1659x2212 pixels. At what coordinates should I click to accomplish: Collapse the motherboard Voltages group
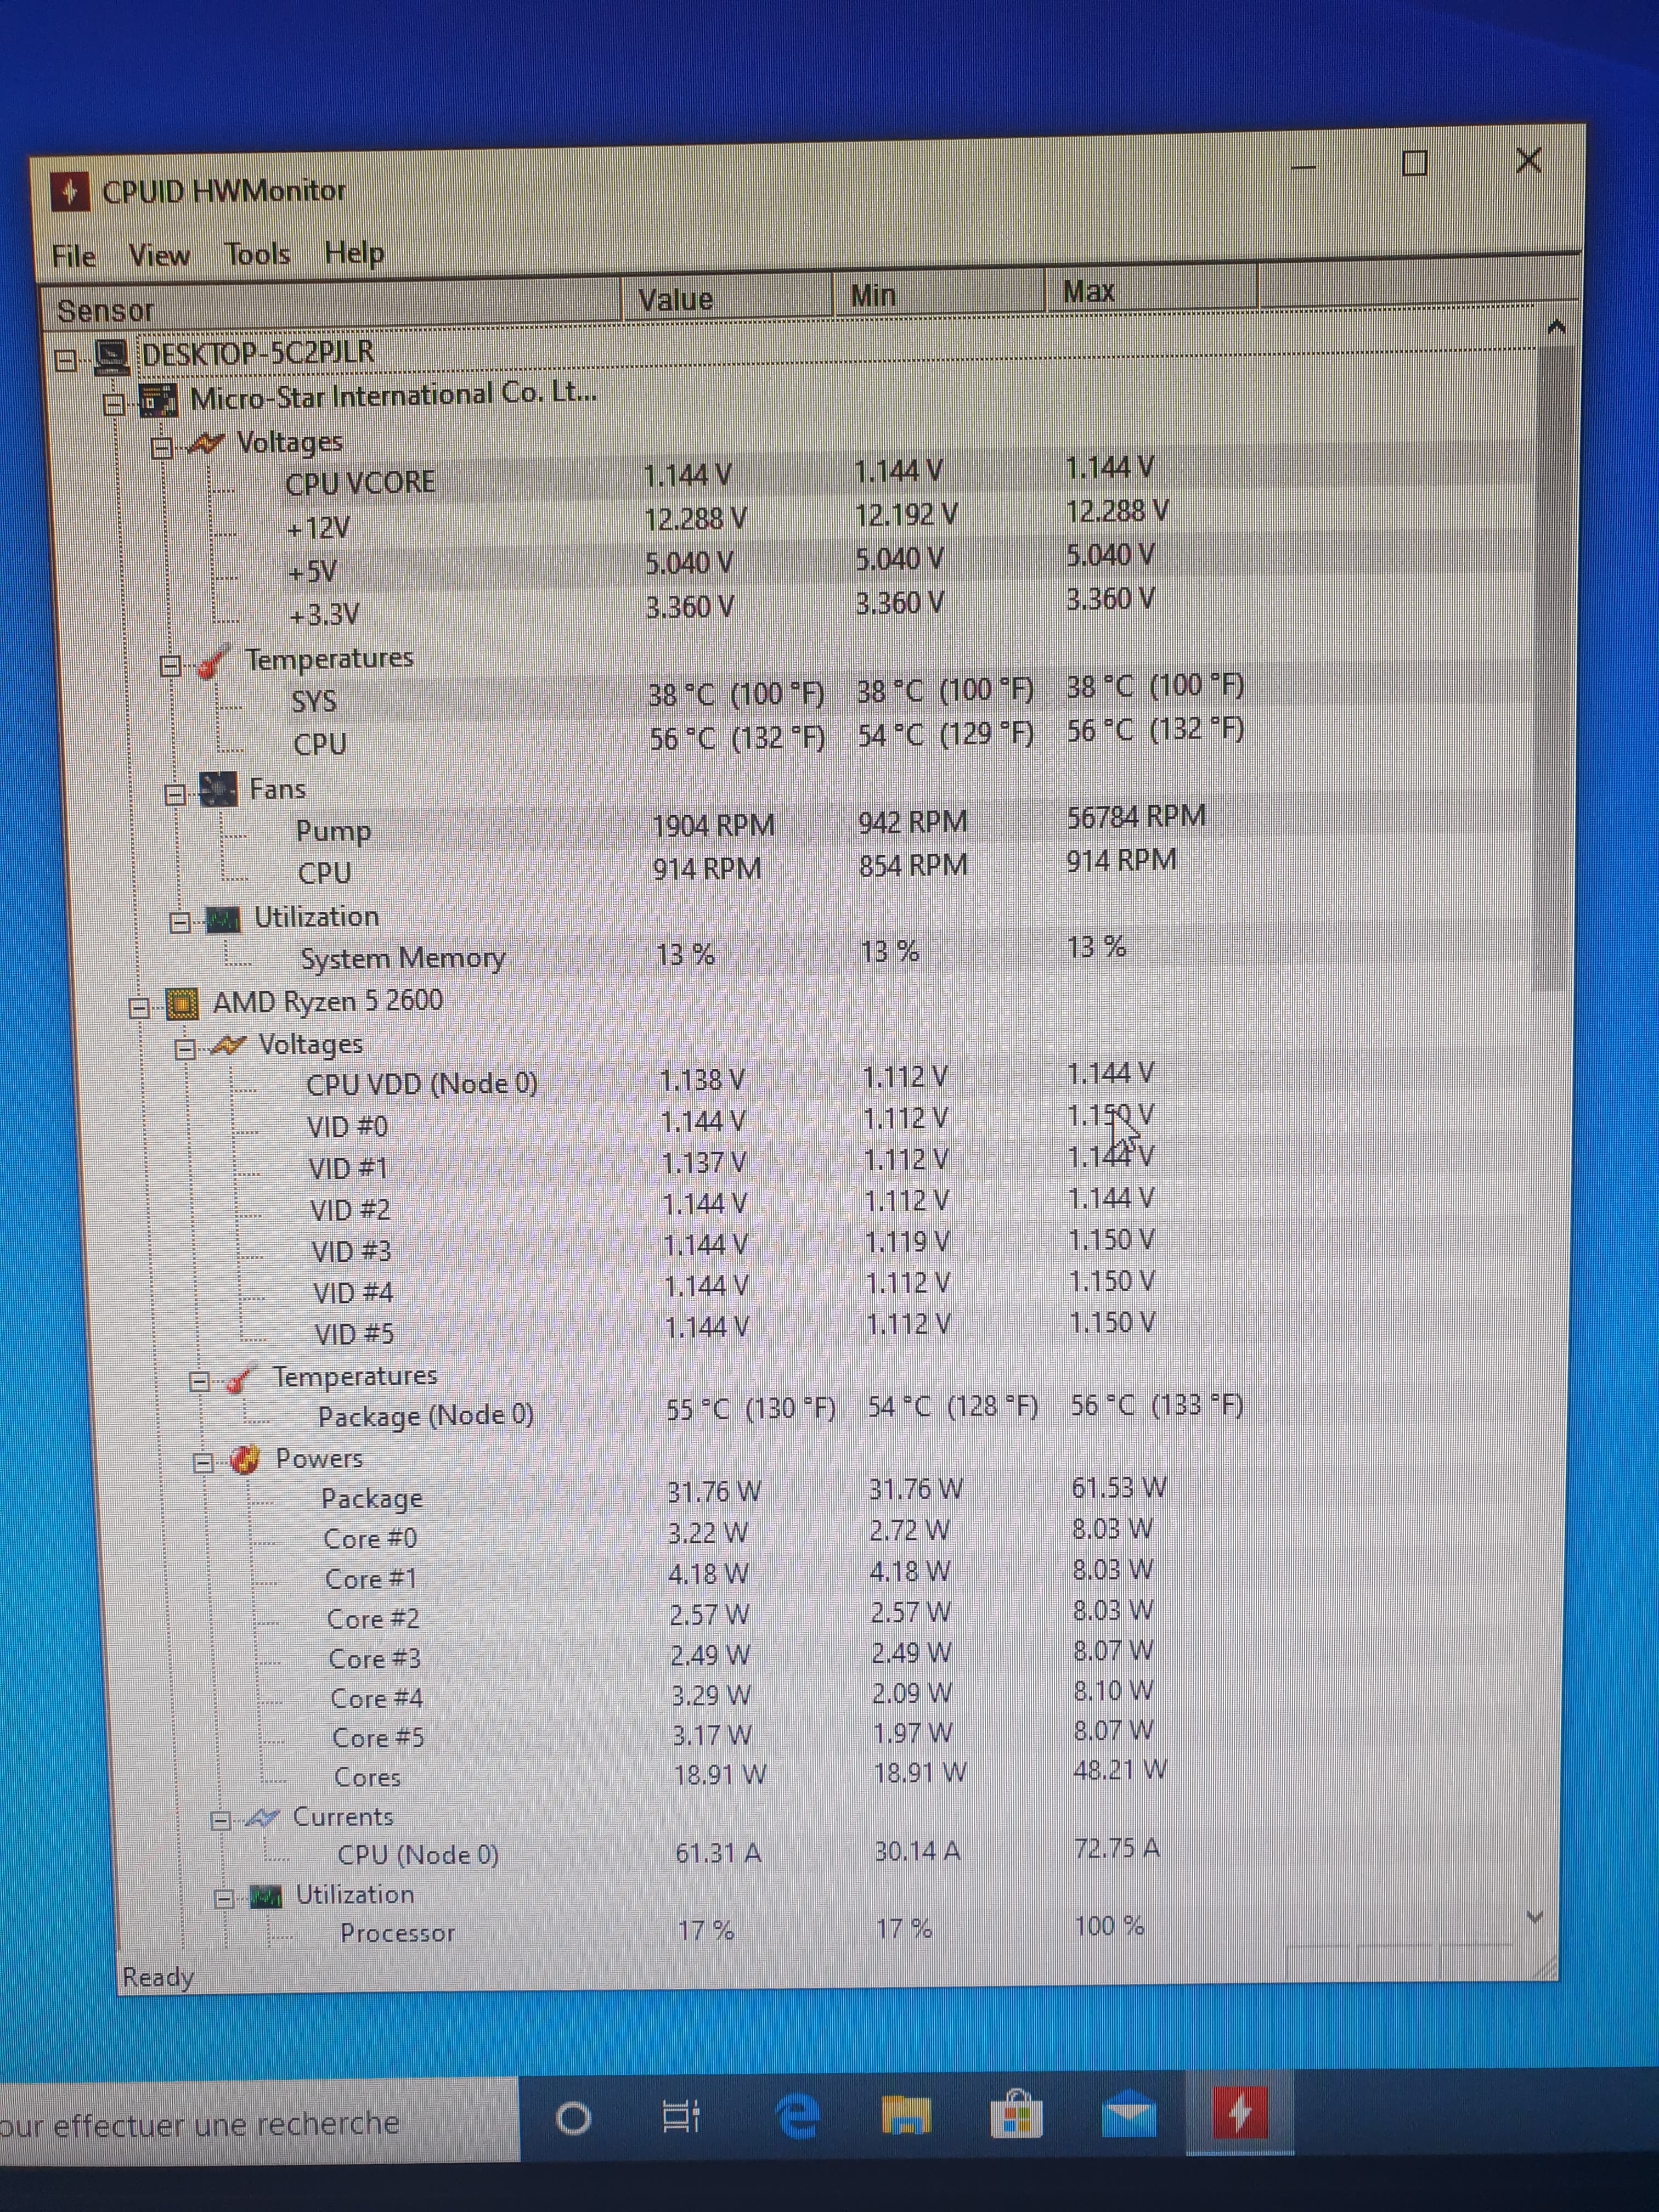(x=162, y=447)
